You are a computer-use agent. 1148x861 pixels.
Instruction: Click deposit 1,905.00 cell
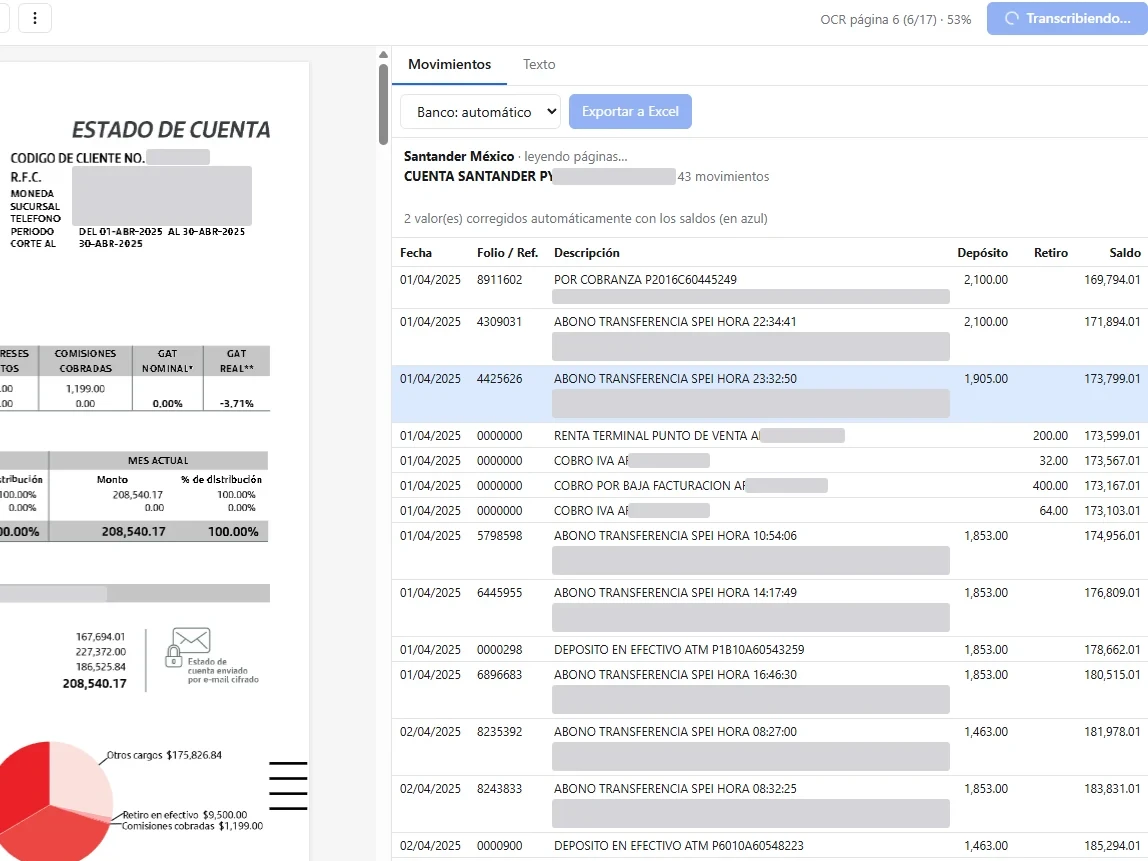[985, 379]
